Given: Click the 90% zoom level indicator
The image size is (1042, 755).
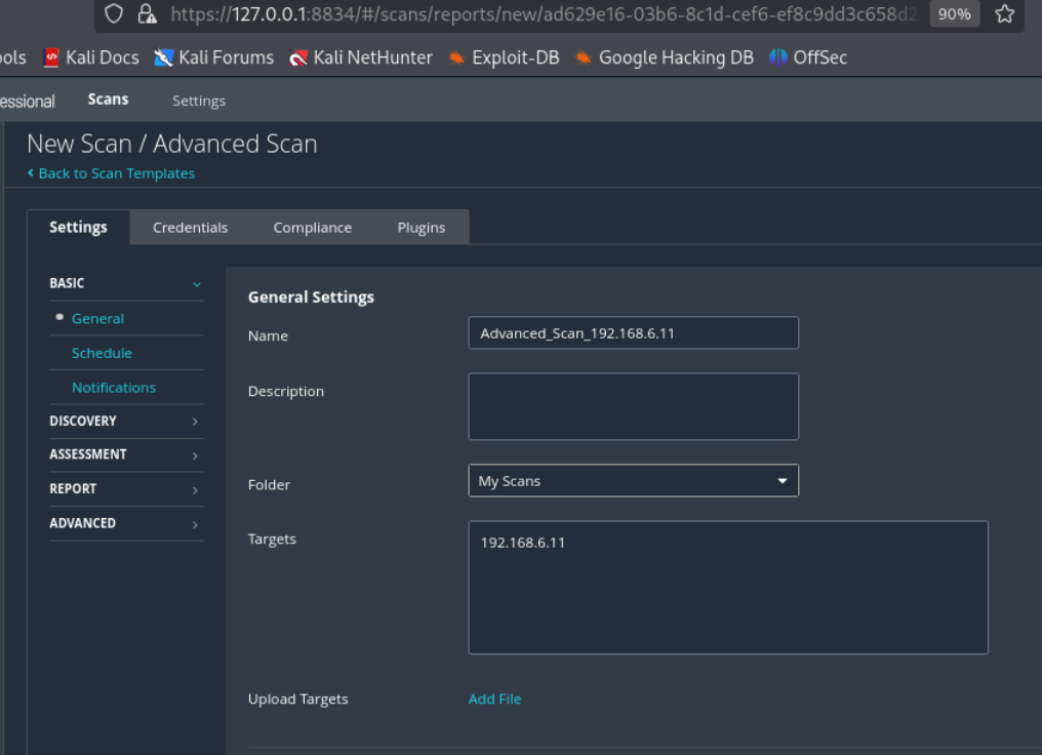Looking at the screenshot, I should 954,14.
